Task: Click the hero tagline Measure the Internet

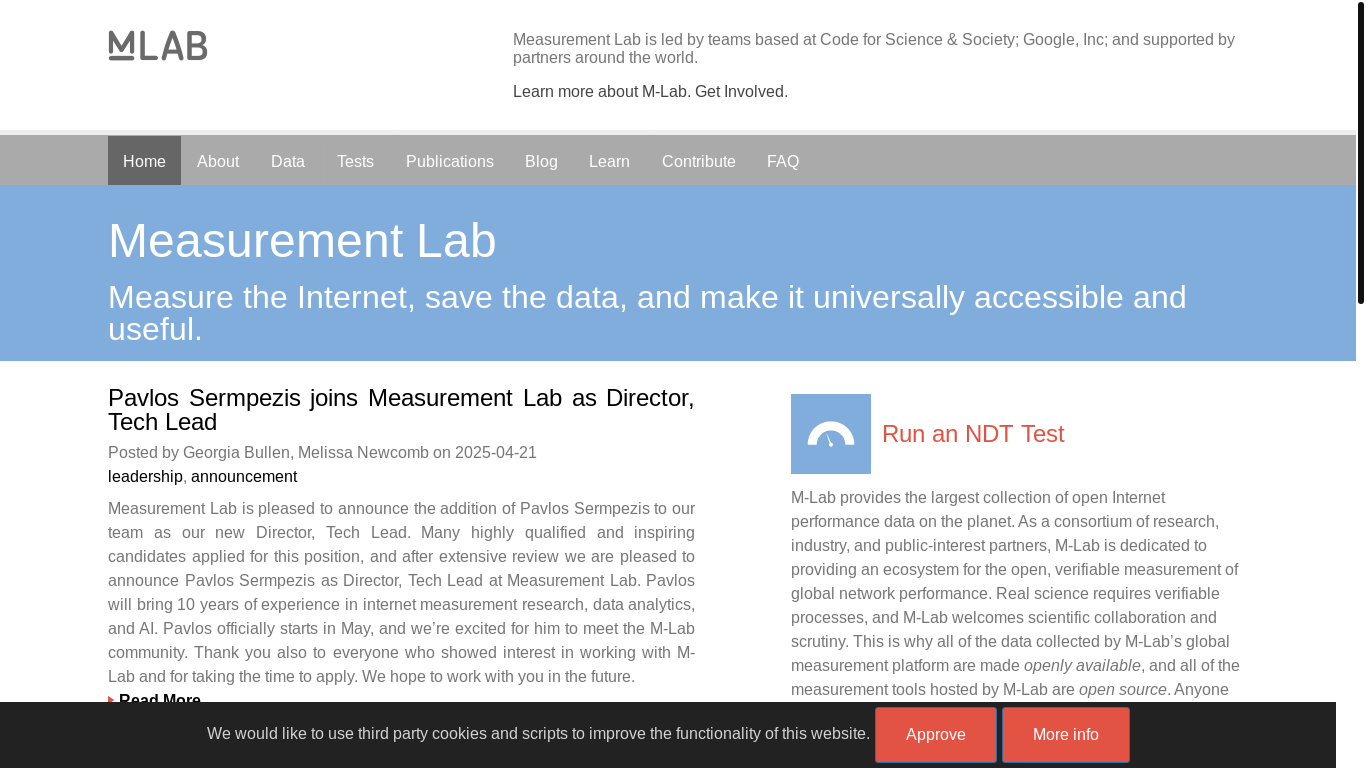Action: tap(647, 313)
